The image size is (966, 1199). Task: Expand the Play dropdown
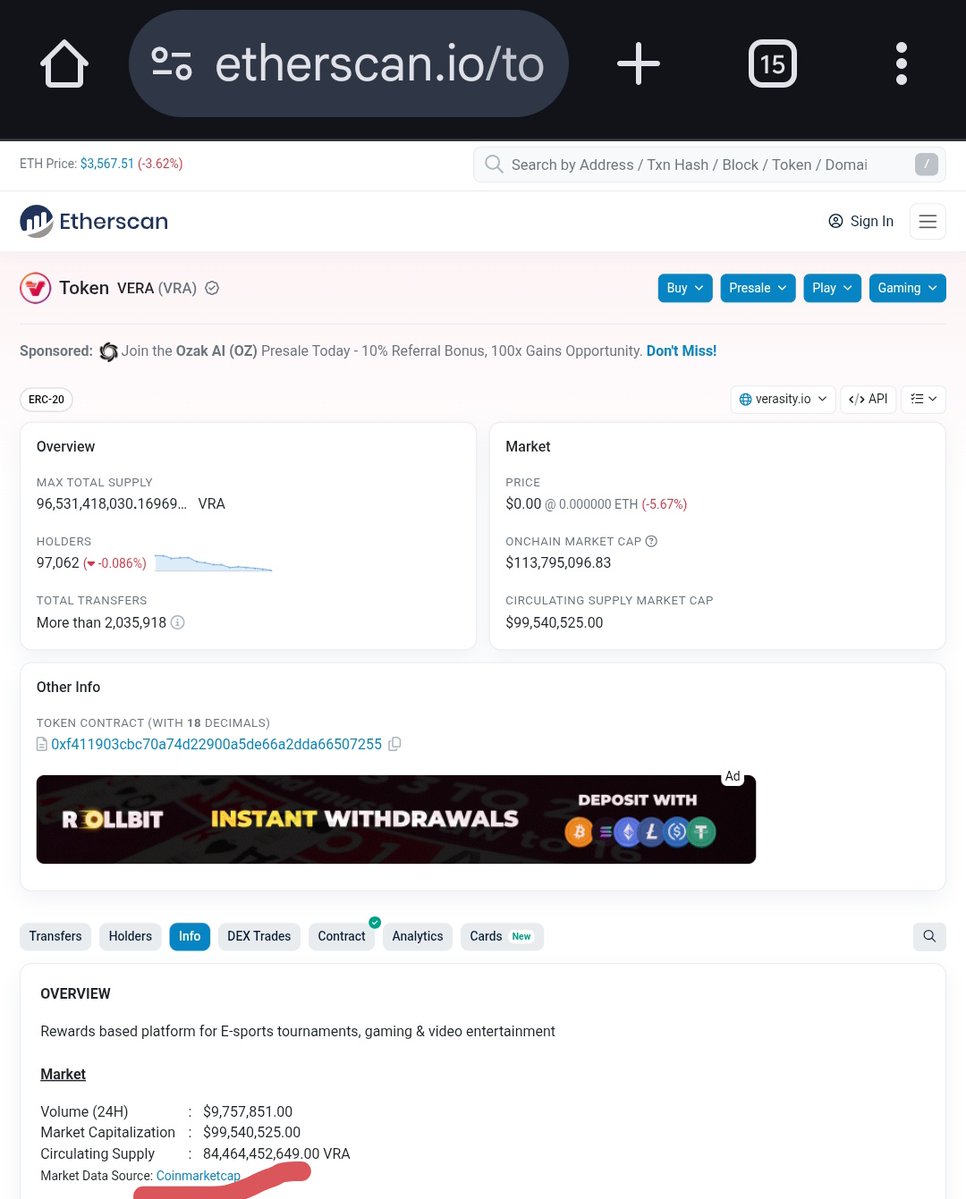pos(832,288)
